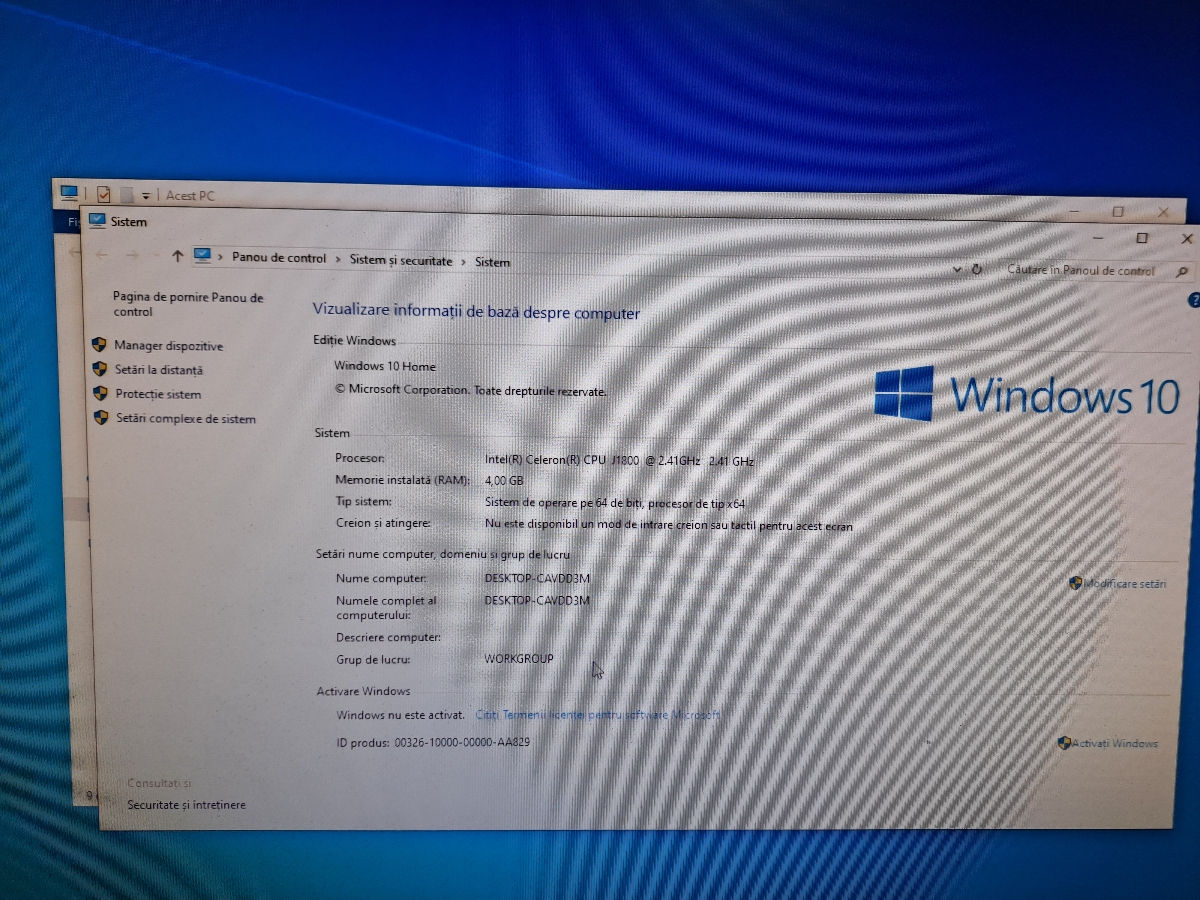
Task: Click the computer icon in the address bar
Action: point(202,256)
